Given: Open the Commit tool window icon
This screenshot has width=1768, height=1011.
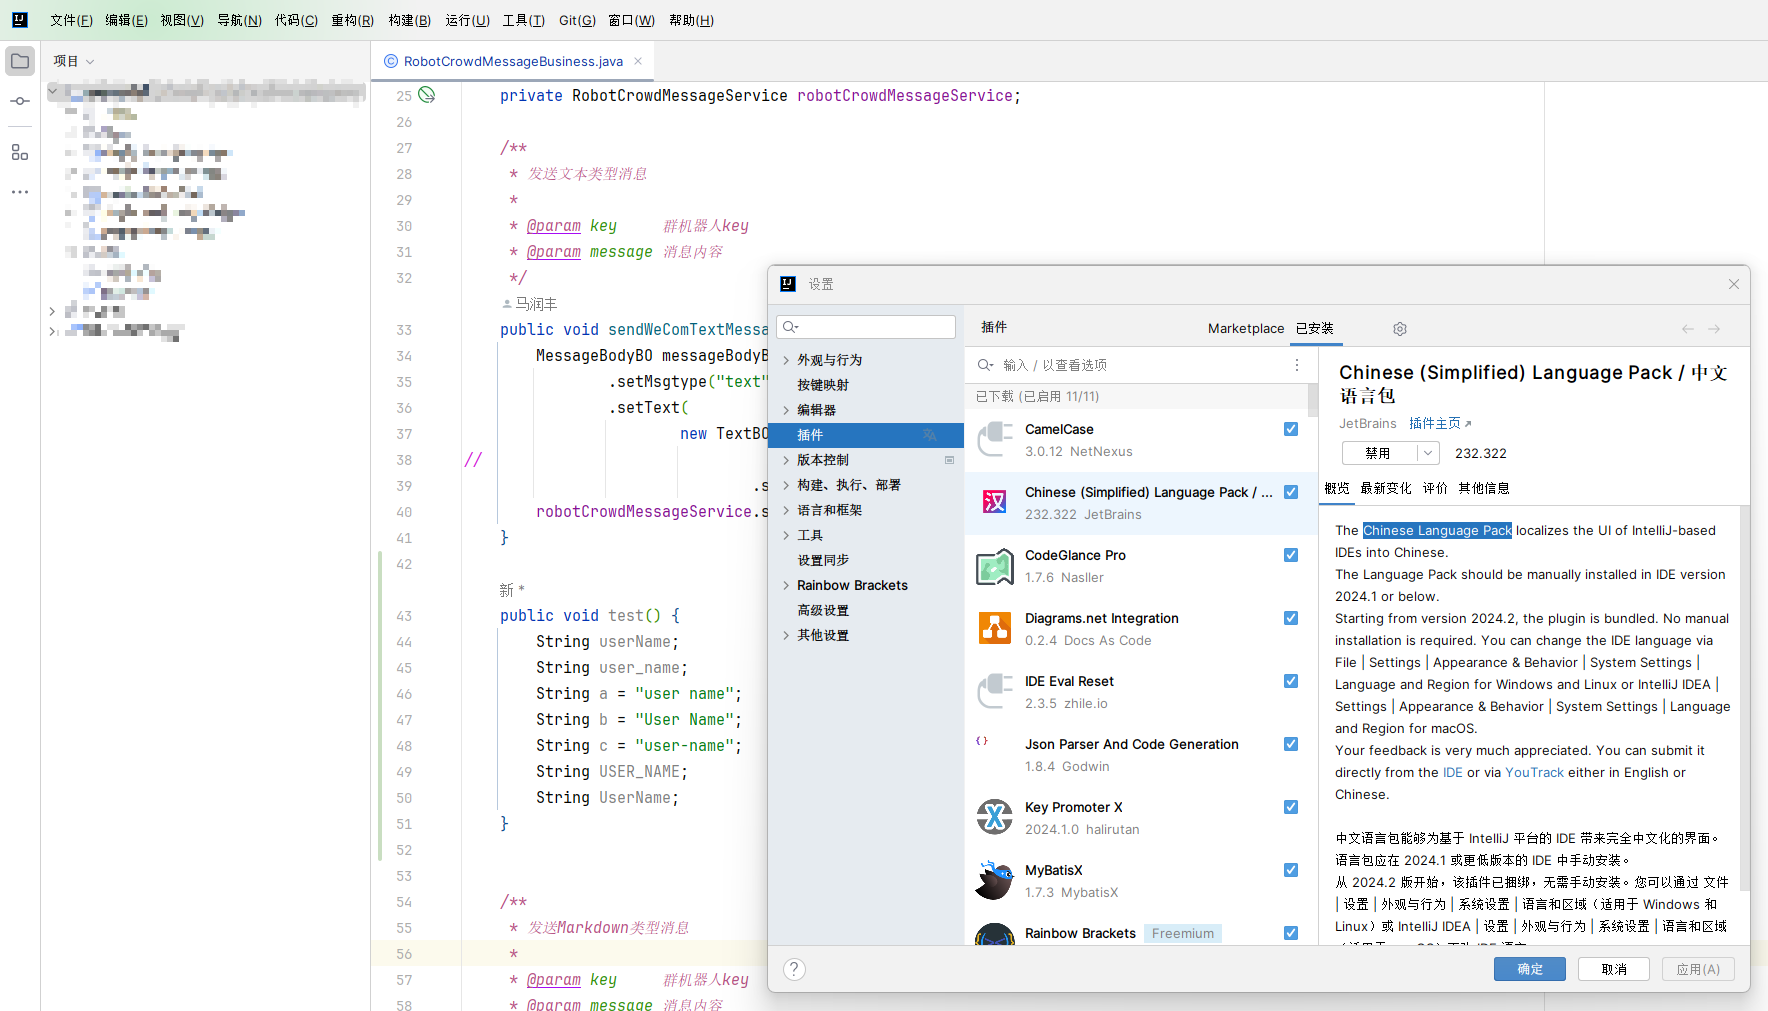Looking at the screenshot, I should click(20, 101).
